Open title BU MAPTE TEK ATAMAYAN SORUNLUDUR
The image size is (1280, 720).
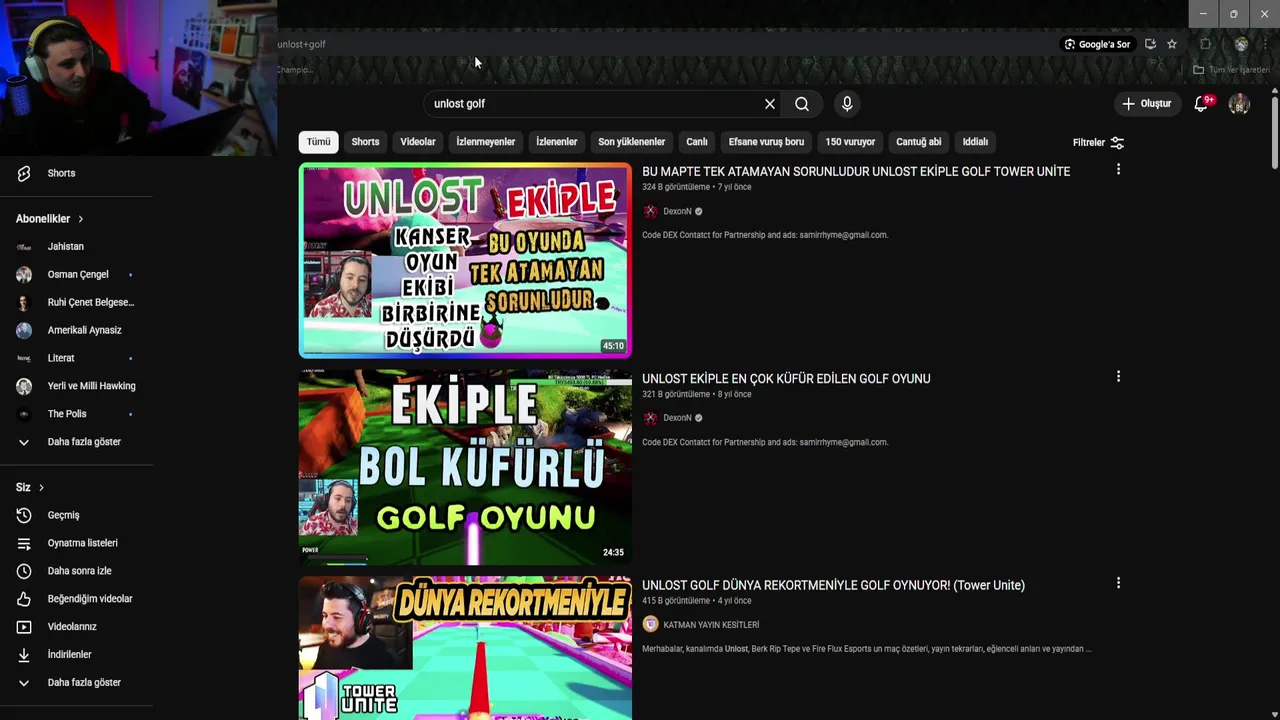(x=856, y=172)
